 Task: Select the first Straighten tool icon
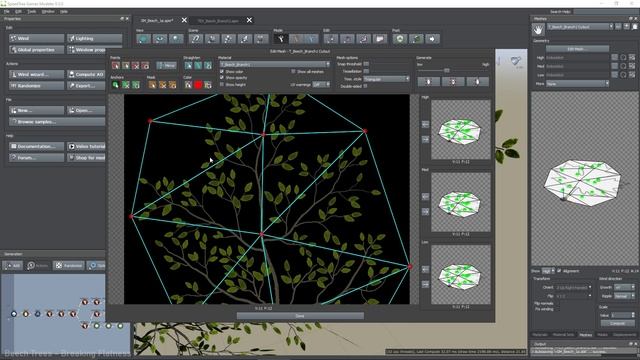(188, 65)
